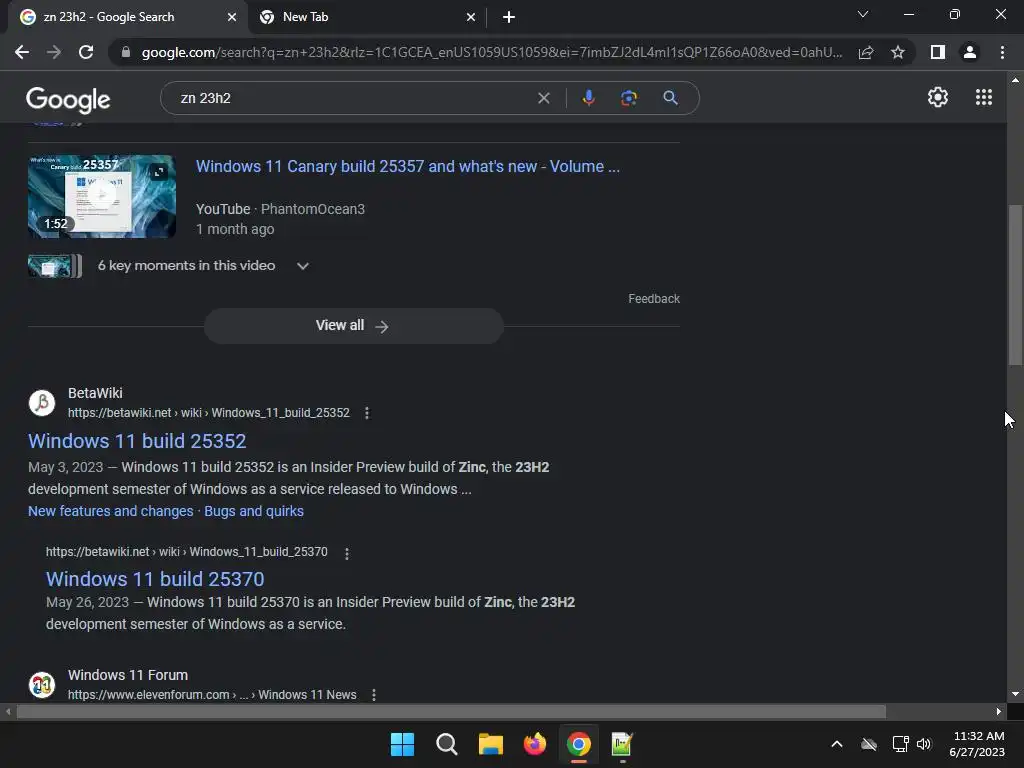Go to Google homepage via logo
The width and height of the screenshot is (1024, 768).
[68, 99]
